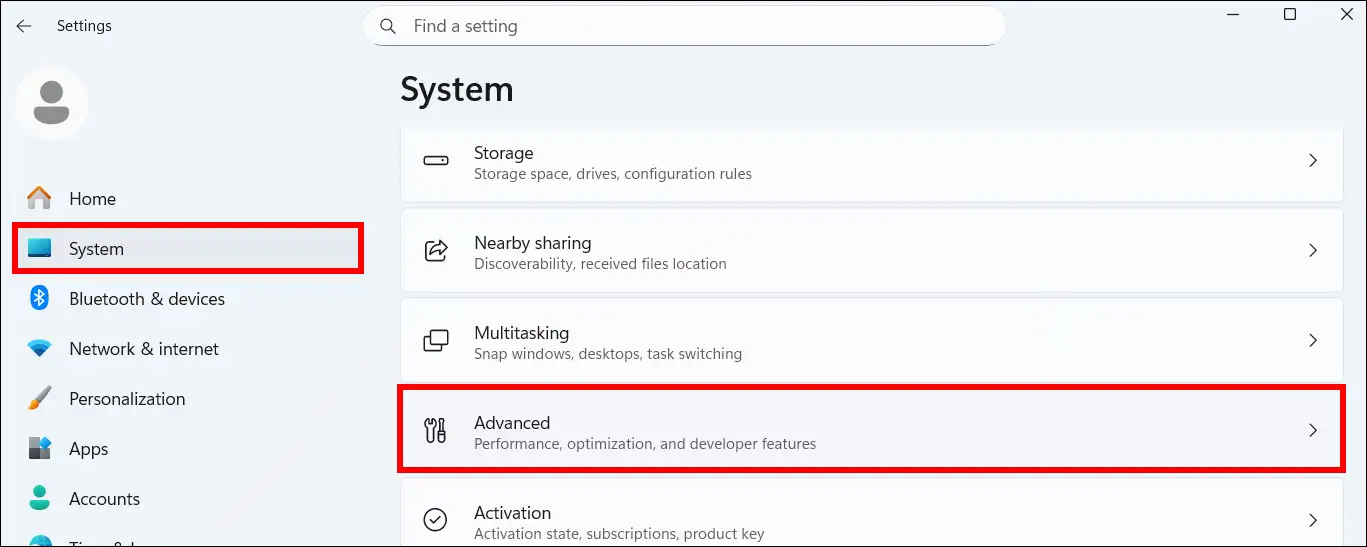Maximize the Settings window

pos(1290,14)
